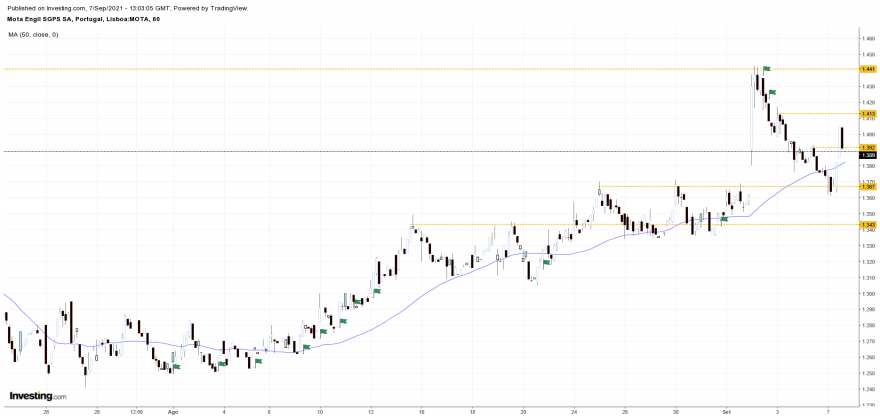The height and width of the screenshot is (418, 880).
Task: Click the Ago month label on time axis
Action: pyautogui.click(x=173, y=411)
